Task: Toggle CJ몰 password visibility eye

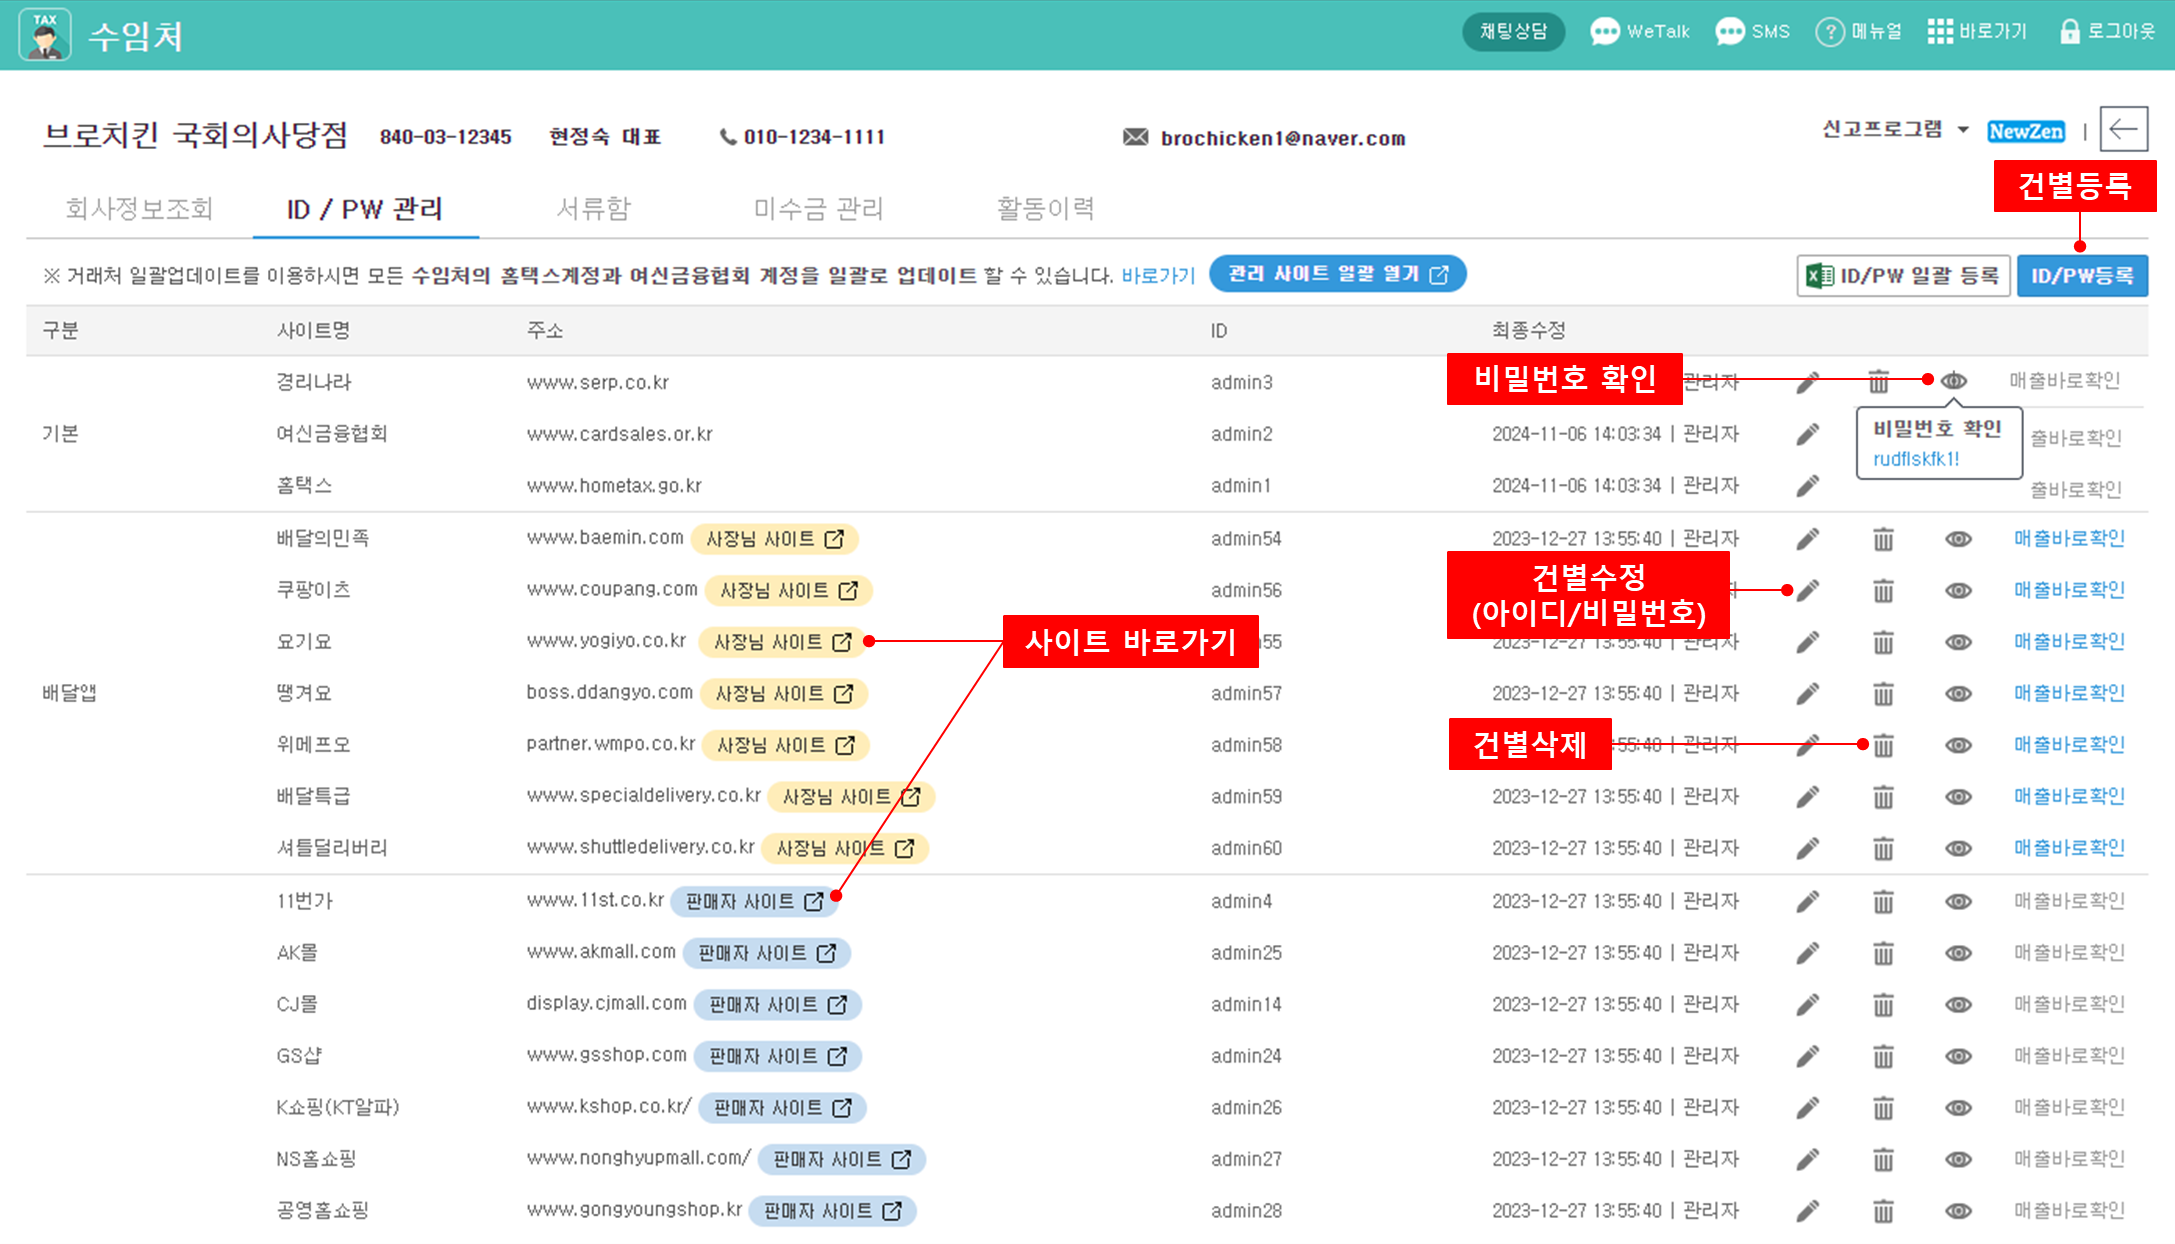Action: click(x=1958, y=1005)
